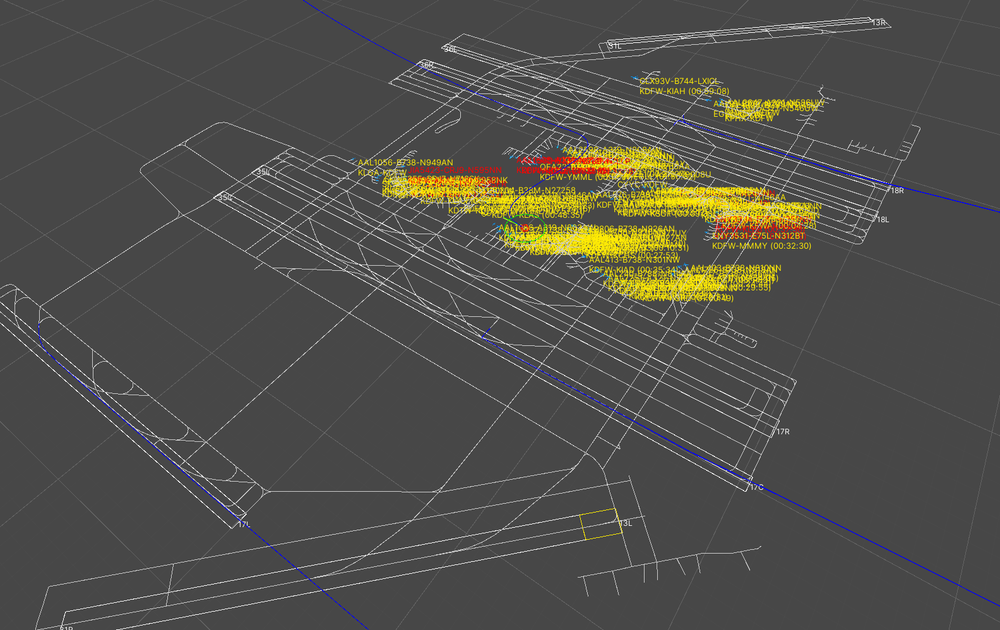Click the 35C runway end label

click(x=226, y=198)
